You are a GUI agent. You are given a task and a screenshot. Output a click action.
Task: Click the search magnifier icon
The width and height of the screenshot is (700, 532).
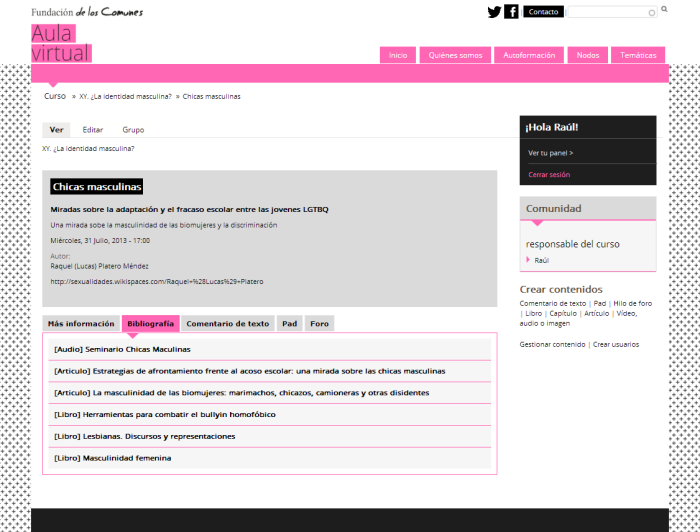(664, 9)
